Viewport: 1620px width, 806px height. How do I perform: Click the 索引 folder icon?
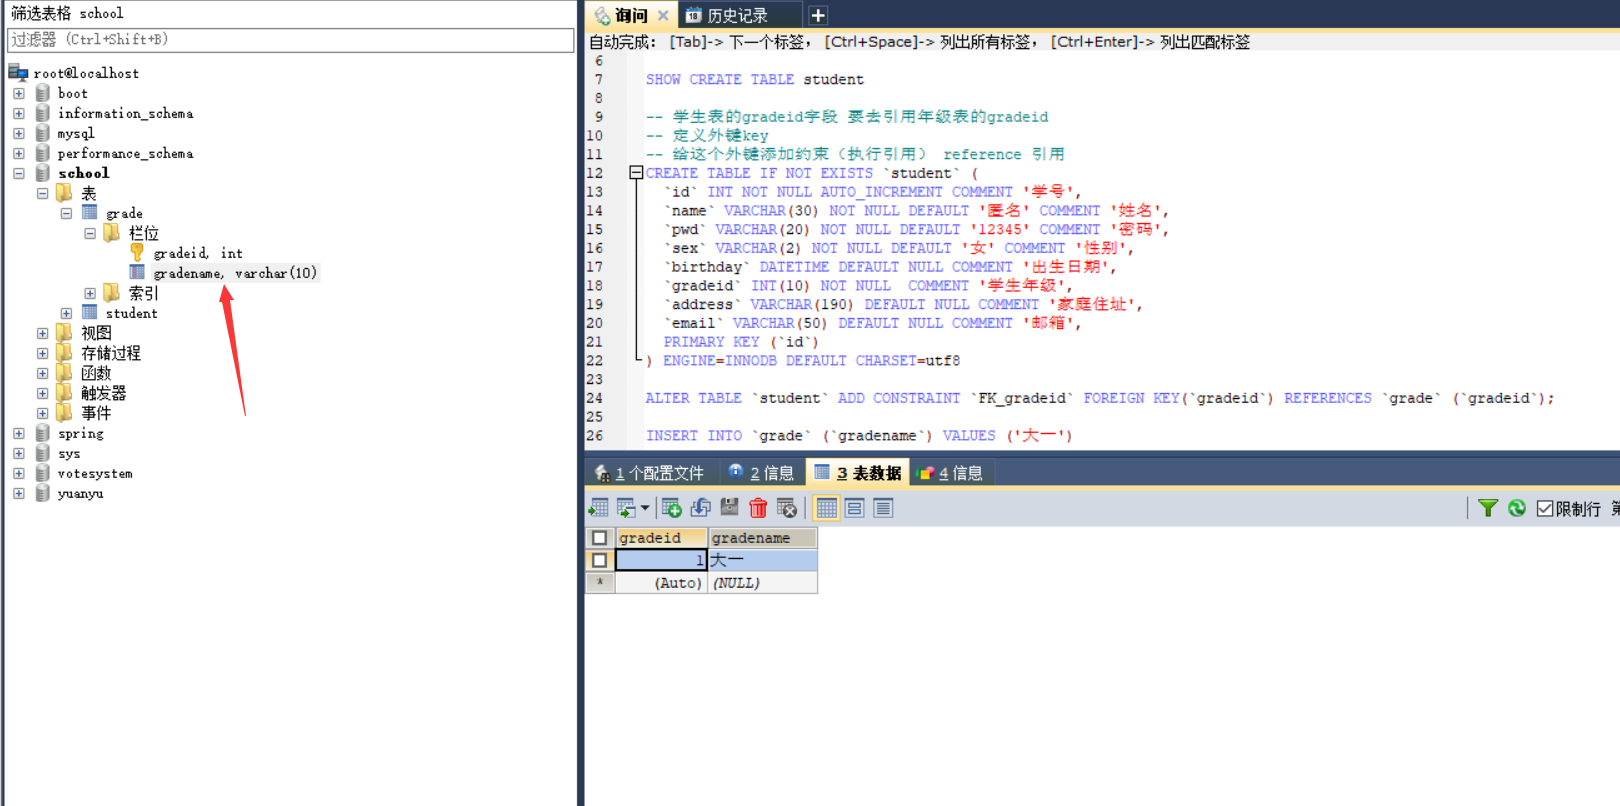[112, 292]
